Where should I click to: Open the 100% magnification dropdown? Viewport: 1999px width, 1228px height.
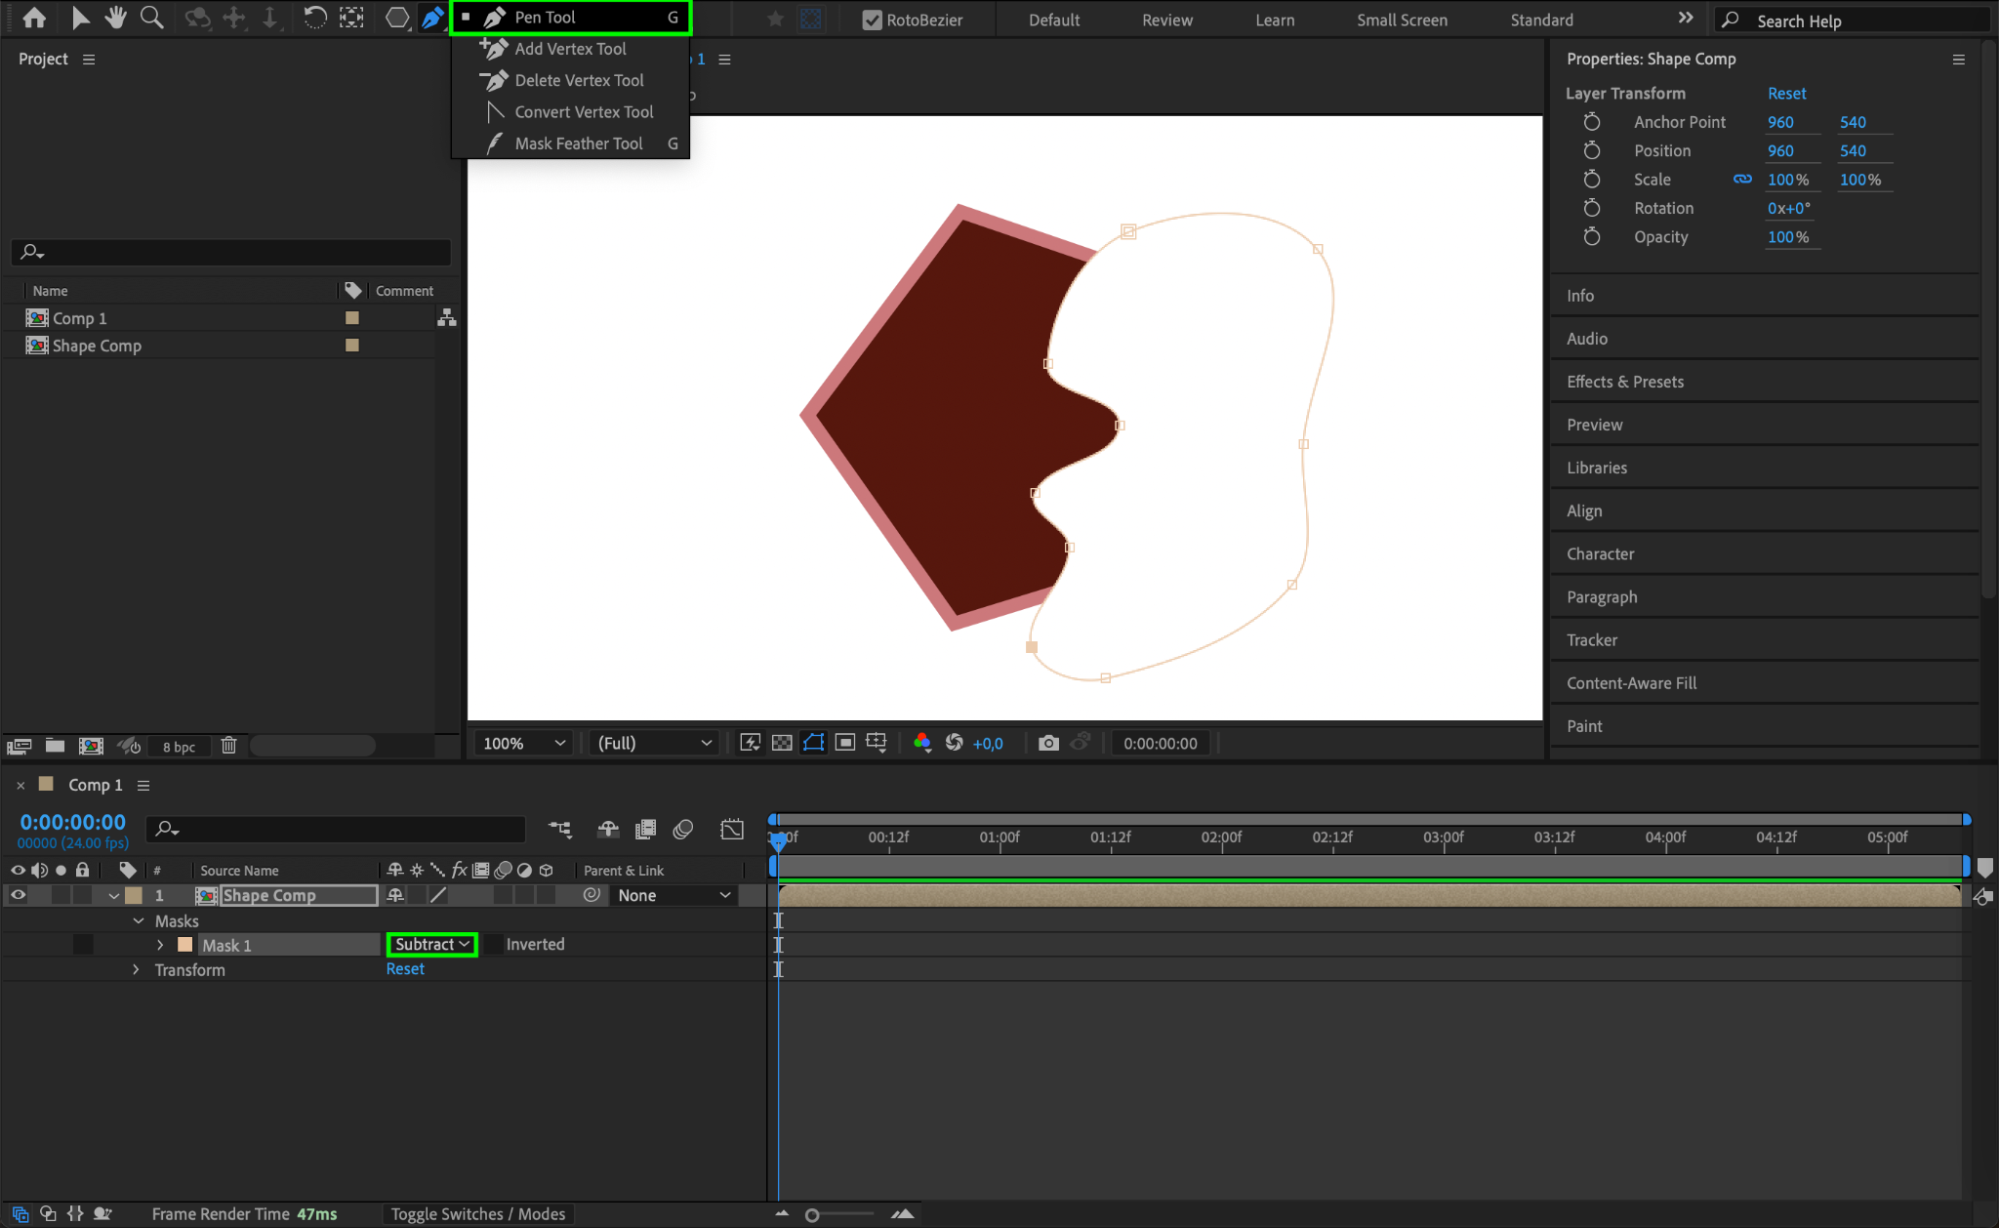pyautogui.click(x=524, y=743)
